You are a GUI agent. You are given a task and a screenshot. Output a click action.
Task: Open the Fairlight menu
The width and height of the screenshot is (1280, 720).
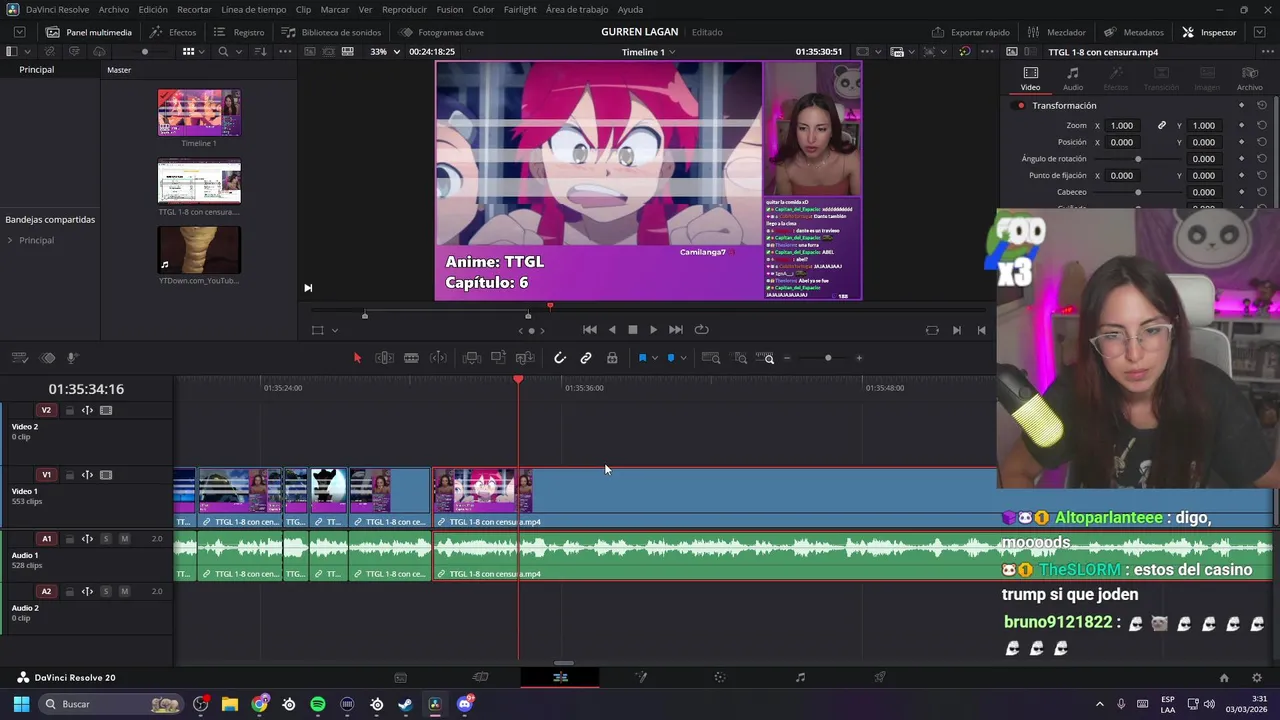(520, 9)
